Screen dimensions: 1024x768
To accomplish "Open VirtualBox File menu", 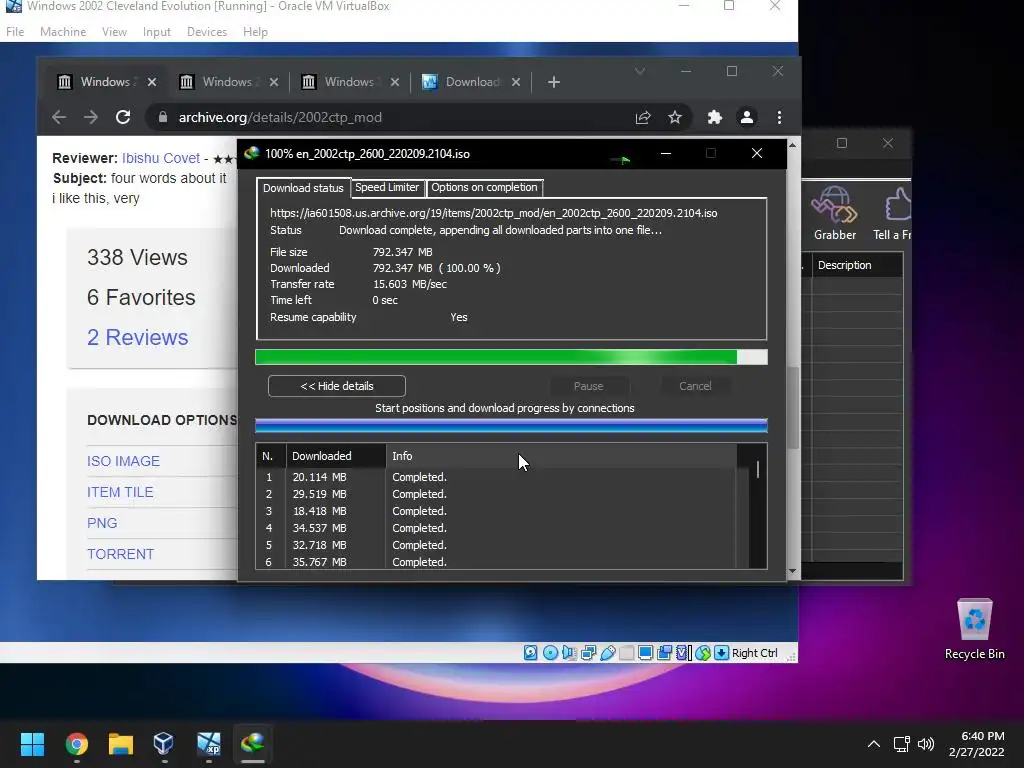I will [15, 31].
